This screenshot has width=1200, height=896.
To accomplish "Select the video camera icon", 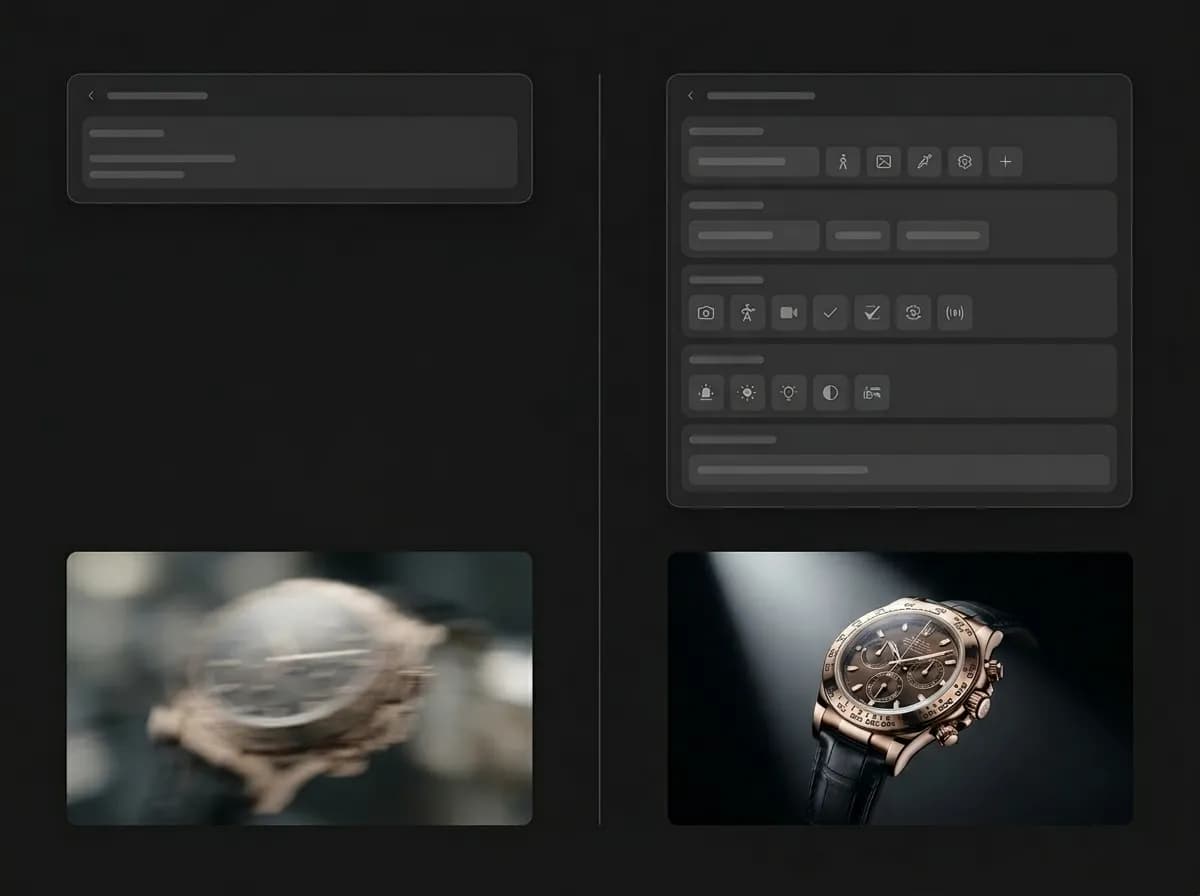I will (x=789, y=313).
